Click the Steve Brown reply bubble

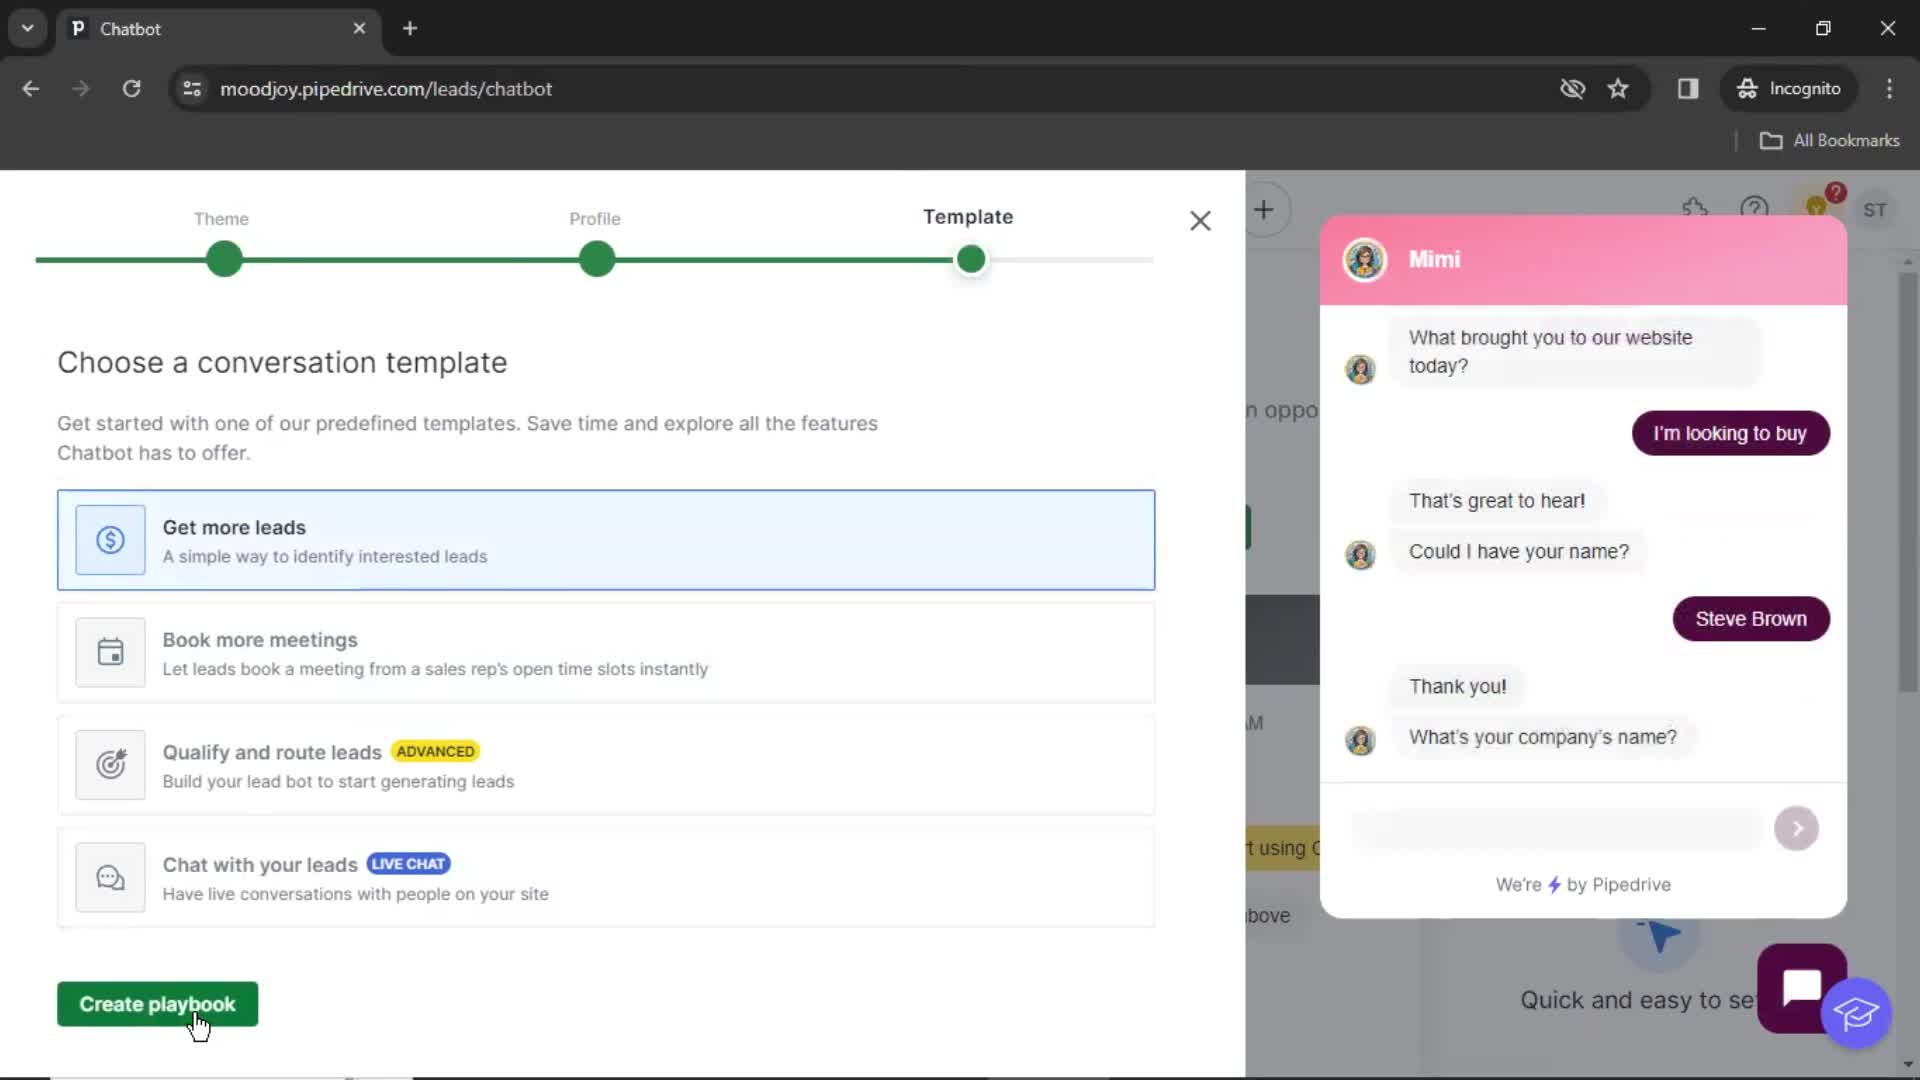coord(1751,619)
